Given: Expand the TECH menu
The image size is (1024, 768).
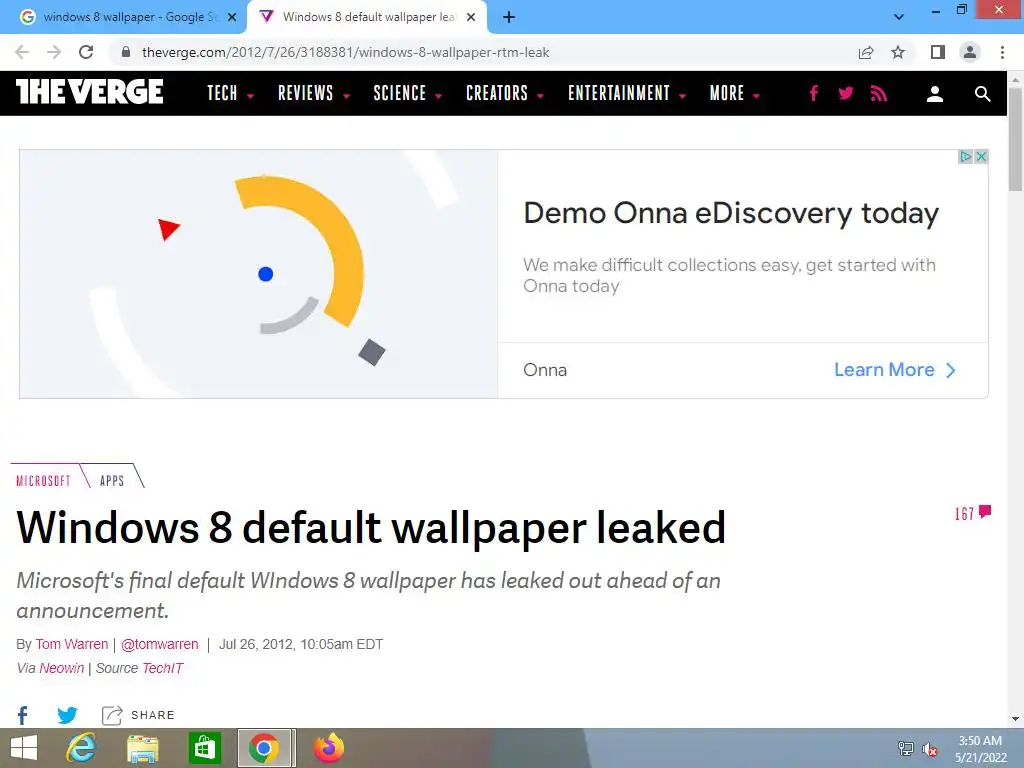Looking at the screenshot, I should click(x=230, y=93).
